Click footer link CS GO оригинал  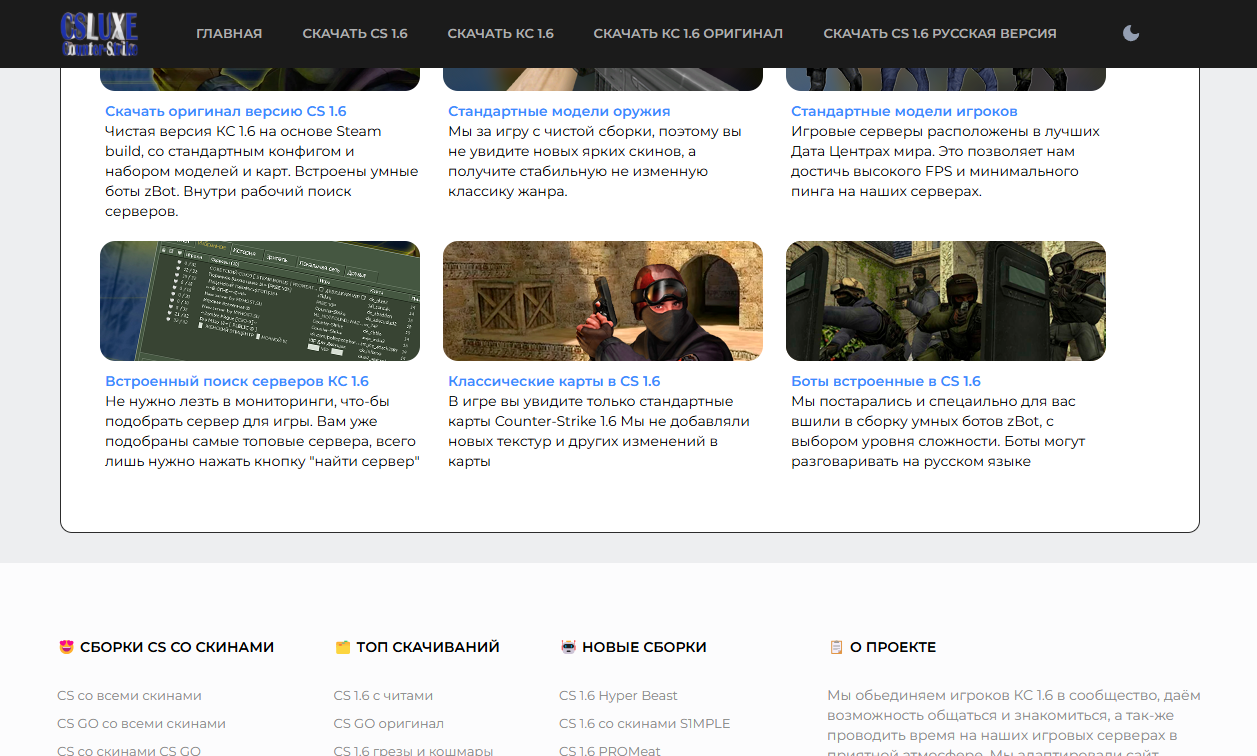pos(388,723)
